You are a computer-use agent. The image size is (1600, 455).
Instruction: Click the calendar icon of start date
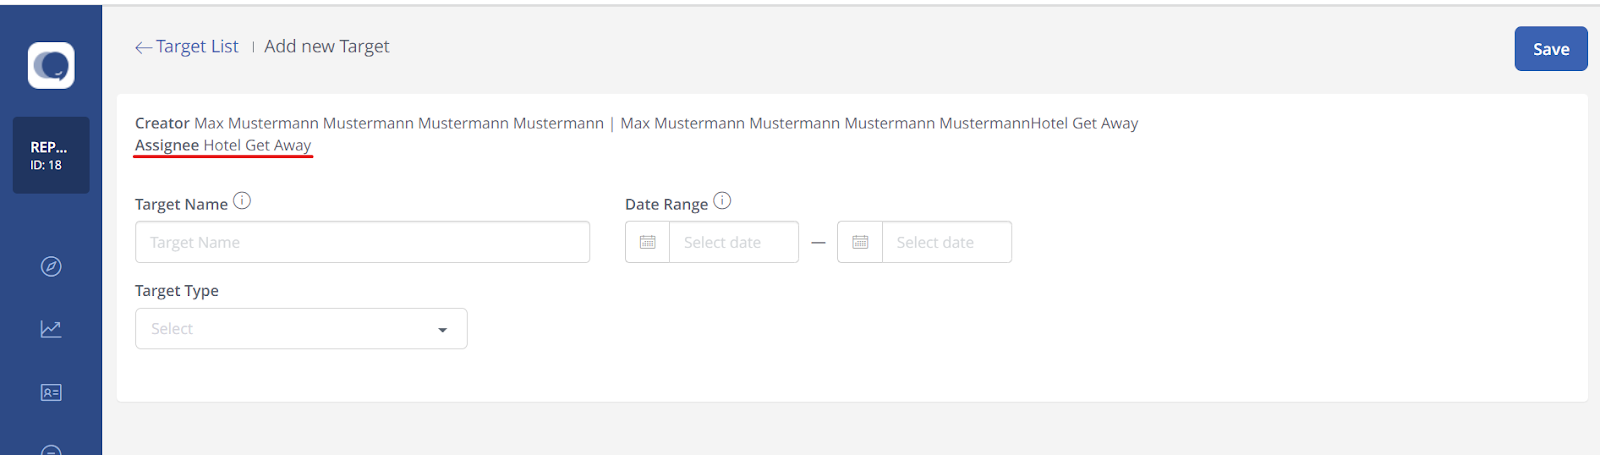click(647, 242)
